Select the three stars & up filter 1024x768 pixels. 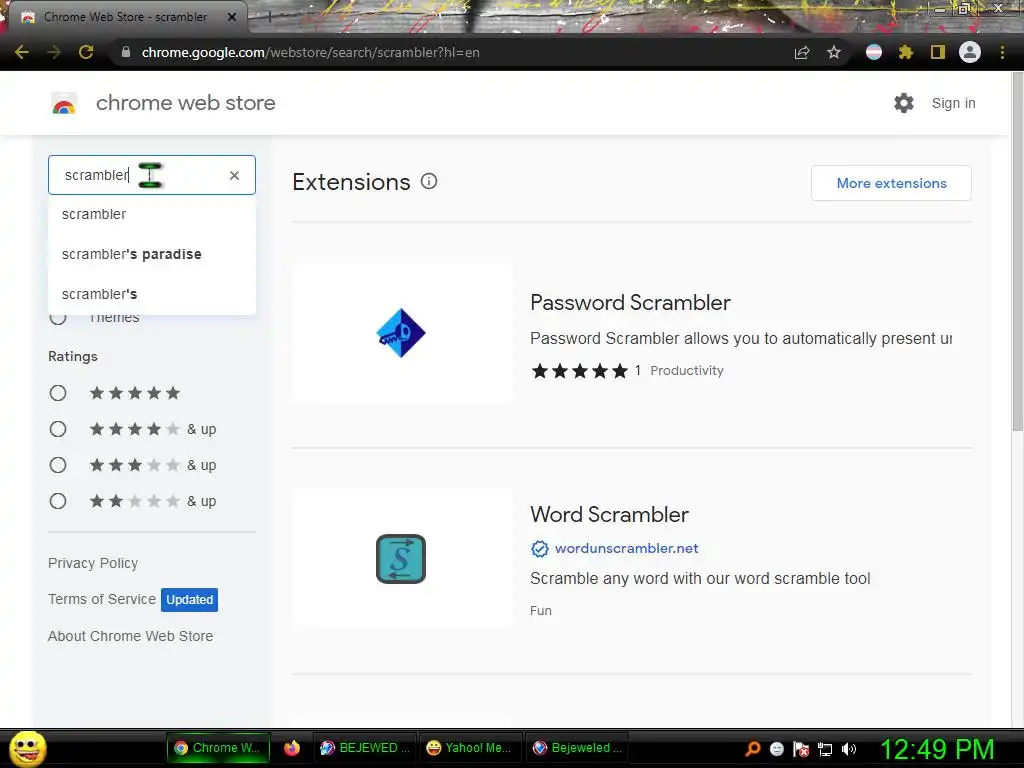tap(58, 465)
